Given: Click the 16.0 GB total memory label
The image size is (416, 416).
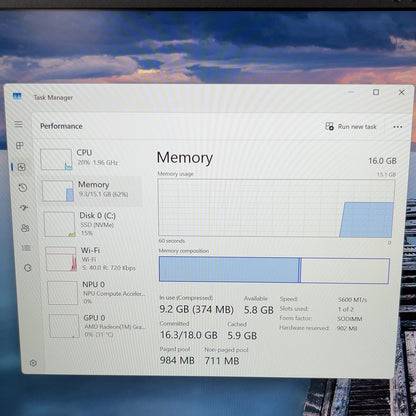Looking at the screenshot, I should (x=382, y=161).
